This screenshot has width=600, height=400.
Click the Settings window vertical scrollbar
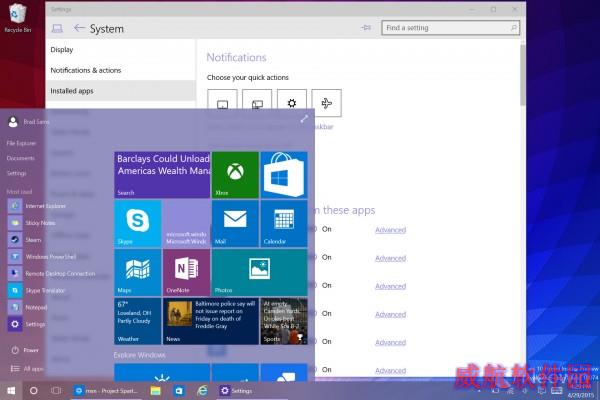pos(523,75)
